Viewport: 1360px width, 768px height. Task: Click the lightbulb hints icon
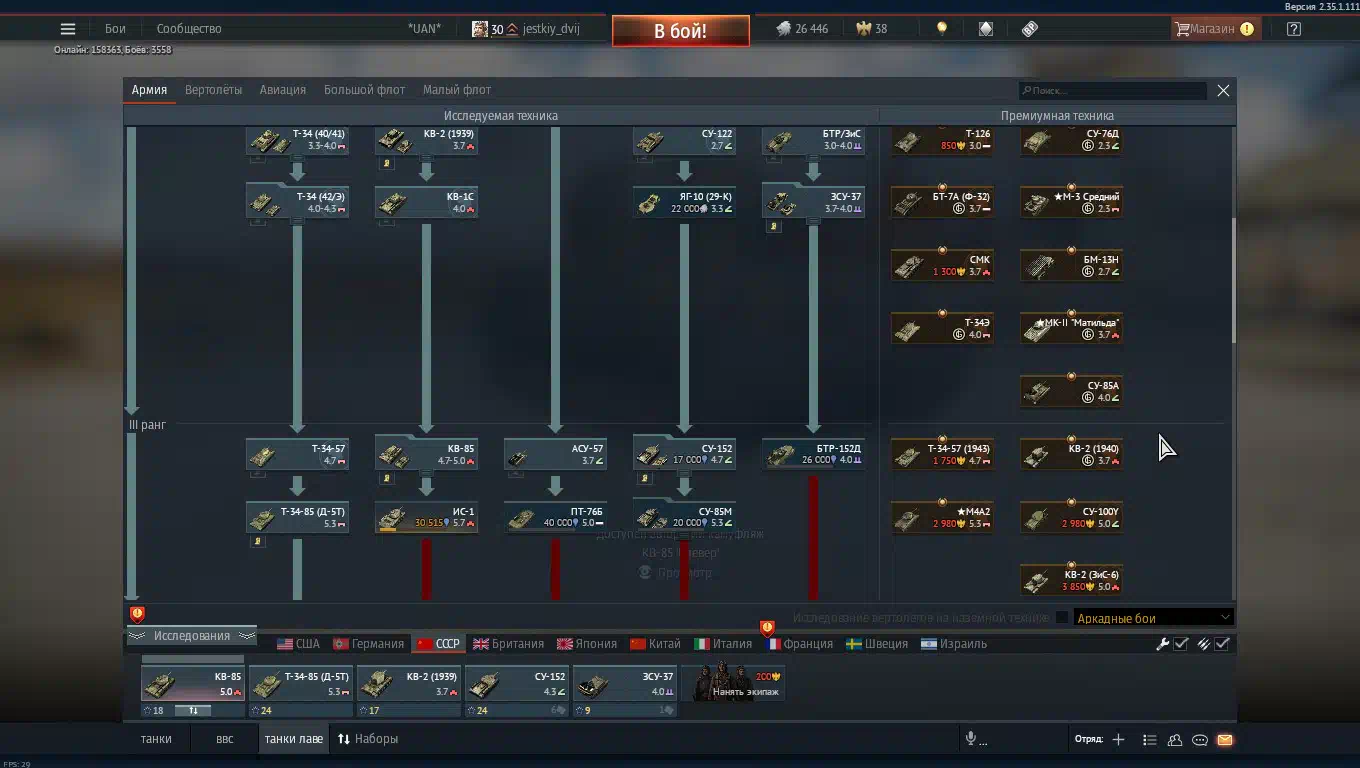tap(941, 29)
